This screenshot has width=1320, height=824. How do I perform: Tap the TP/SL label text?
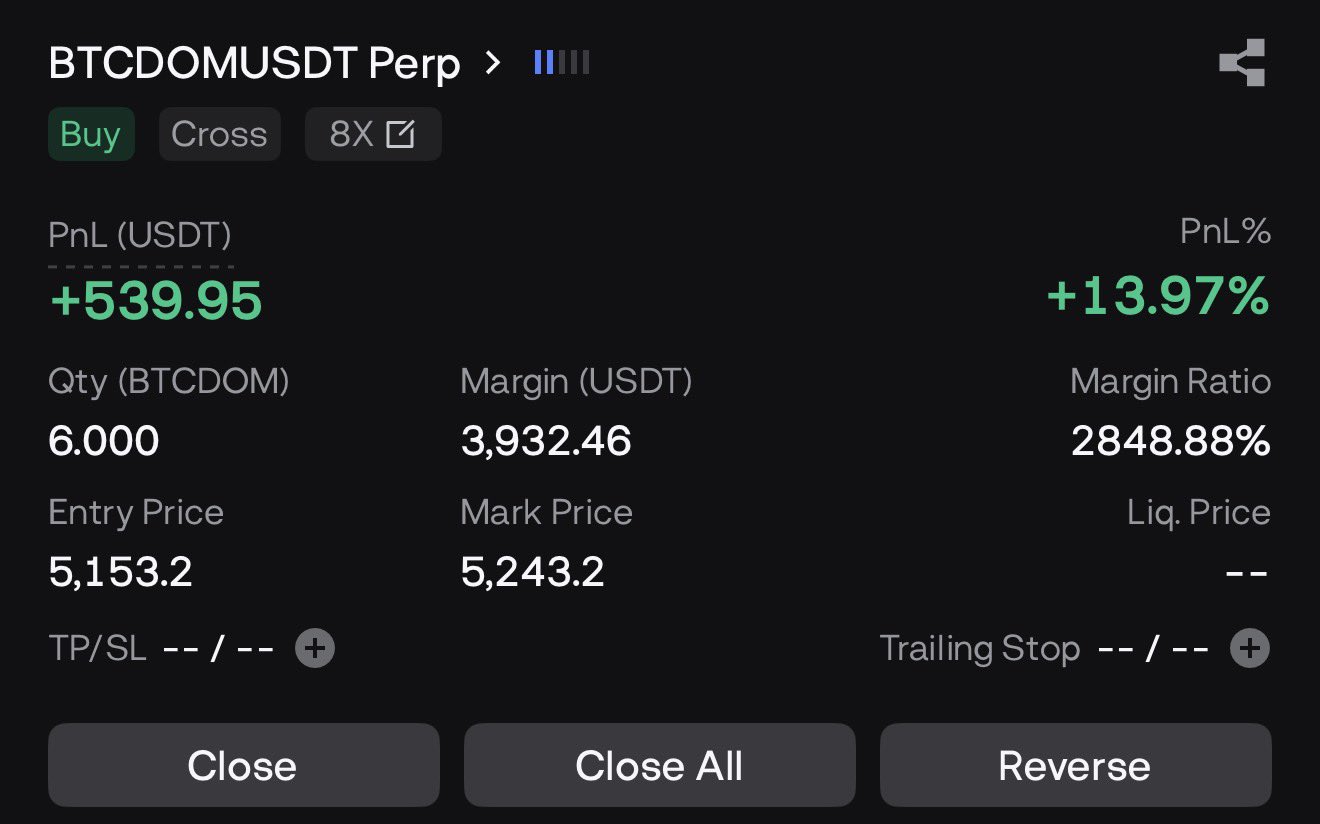pyautogui.click(x=97, y=649)
